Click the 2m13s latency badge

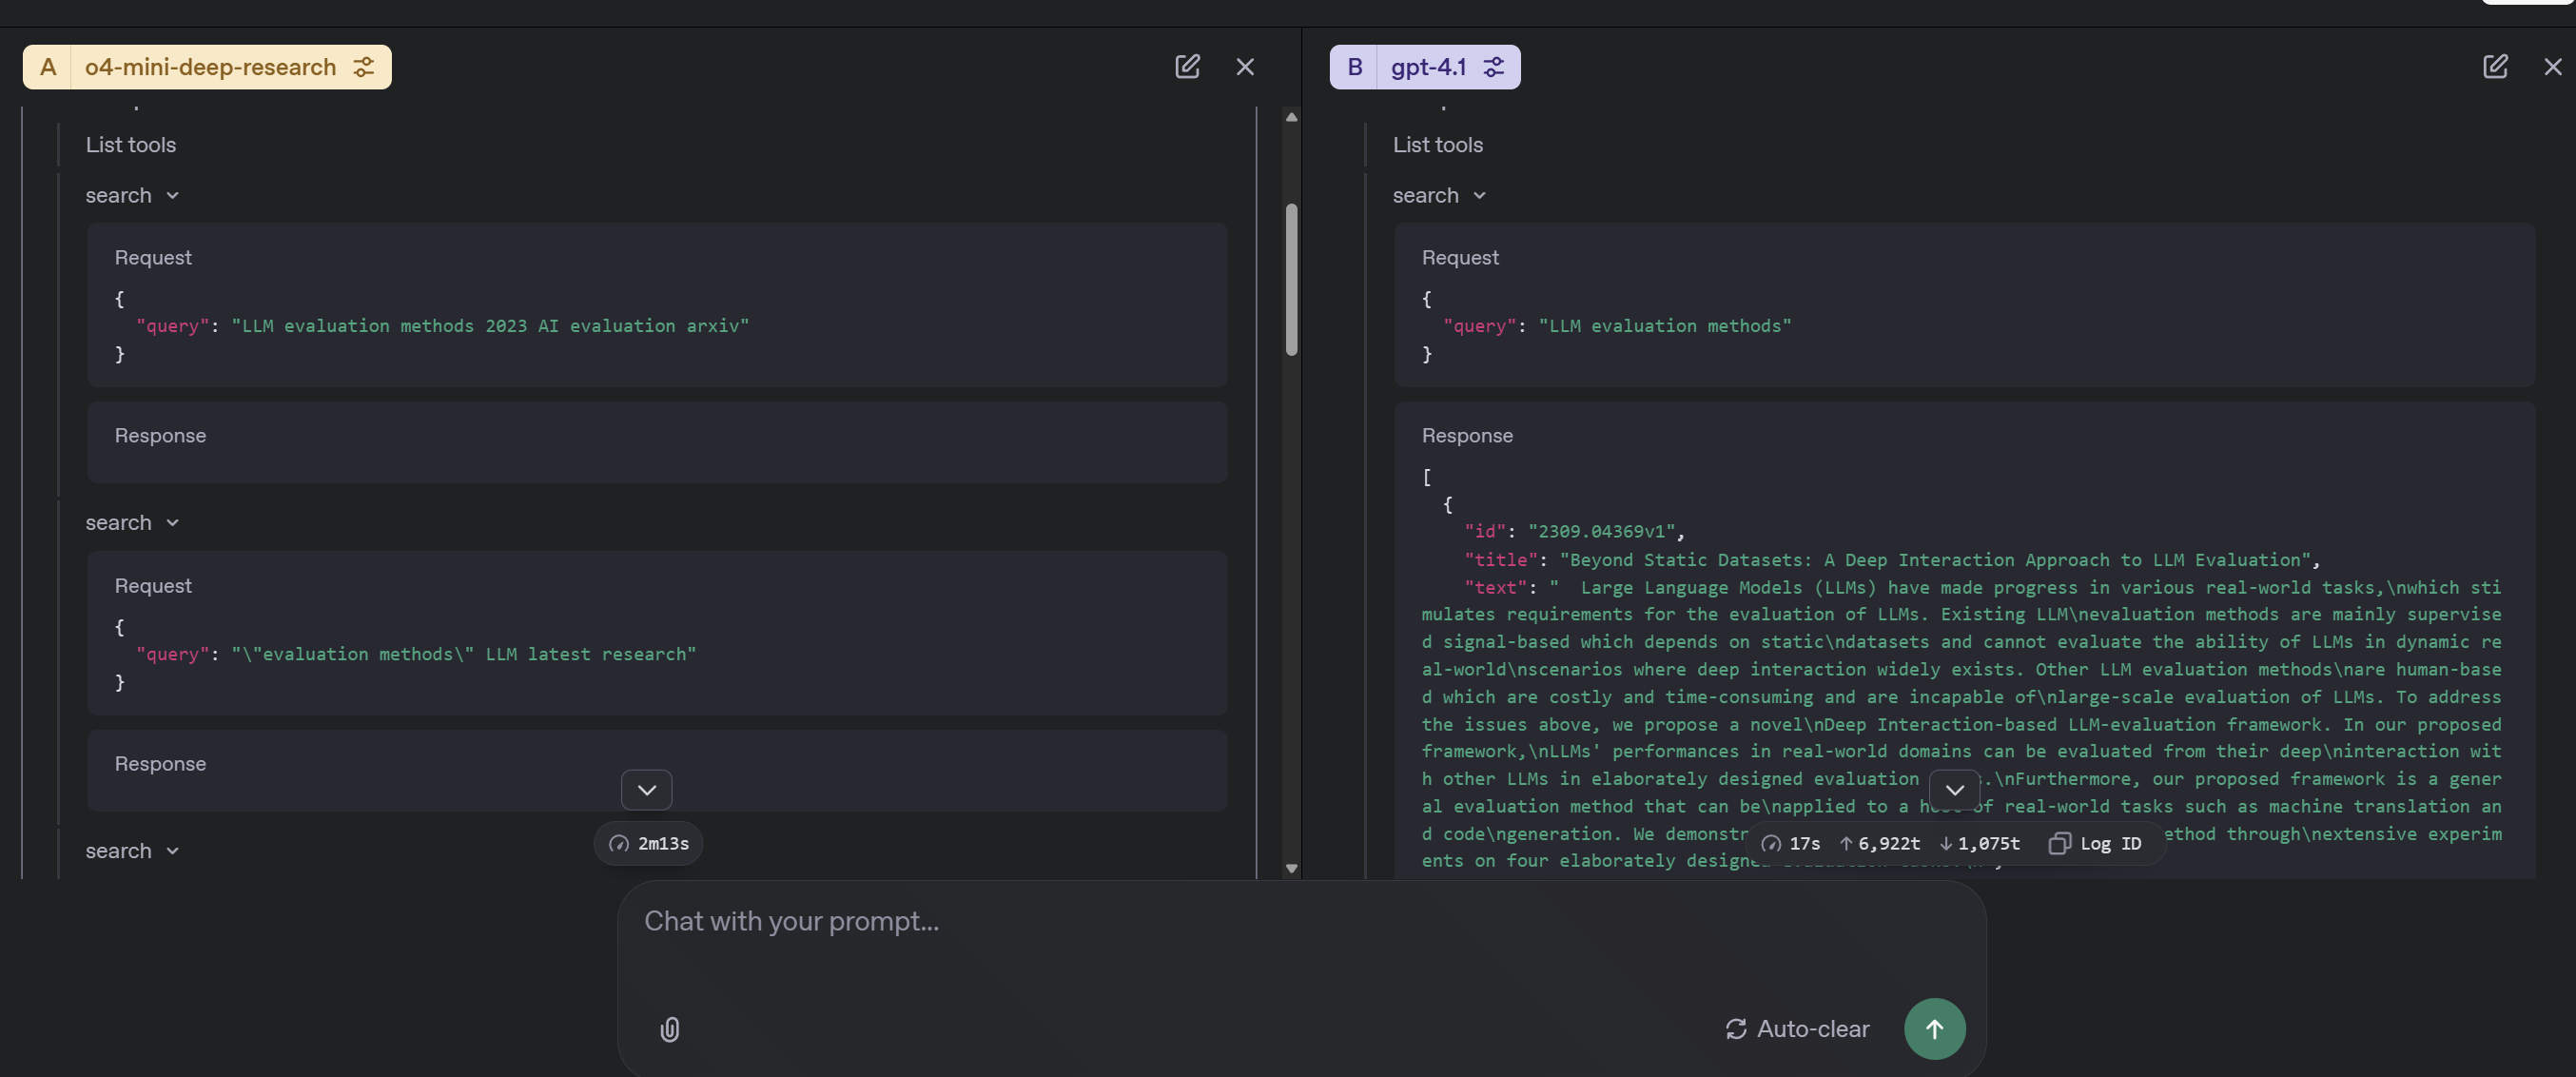(x=649, y=844)
